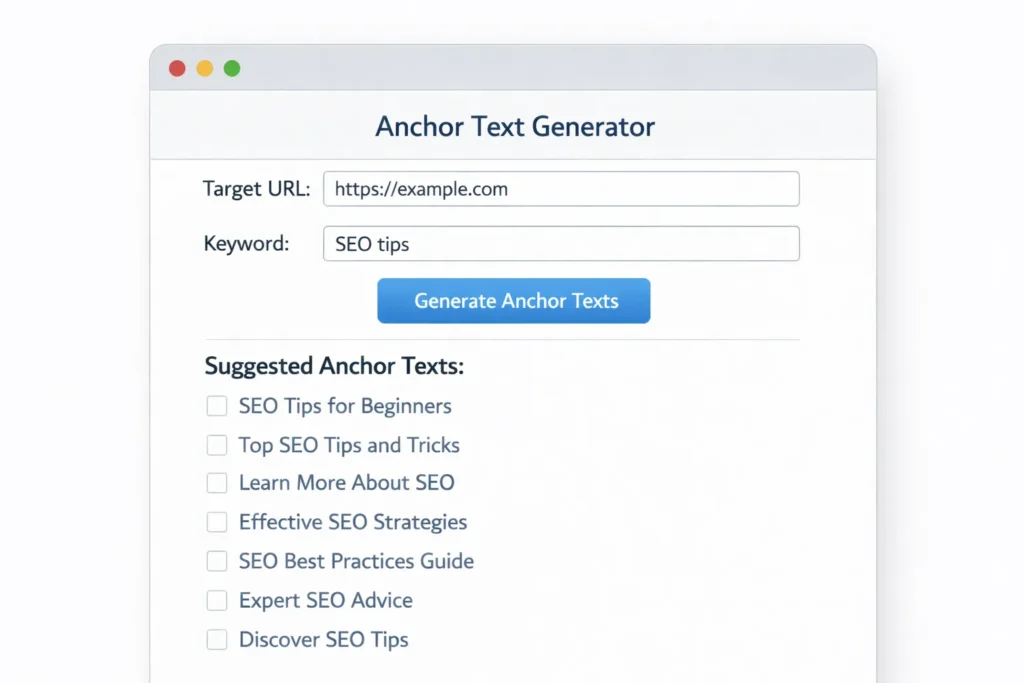Viewport: 1024px width, 683px height.
Task: Click the yellow minimize window button
Action: coord(204,69)
